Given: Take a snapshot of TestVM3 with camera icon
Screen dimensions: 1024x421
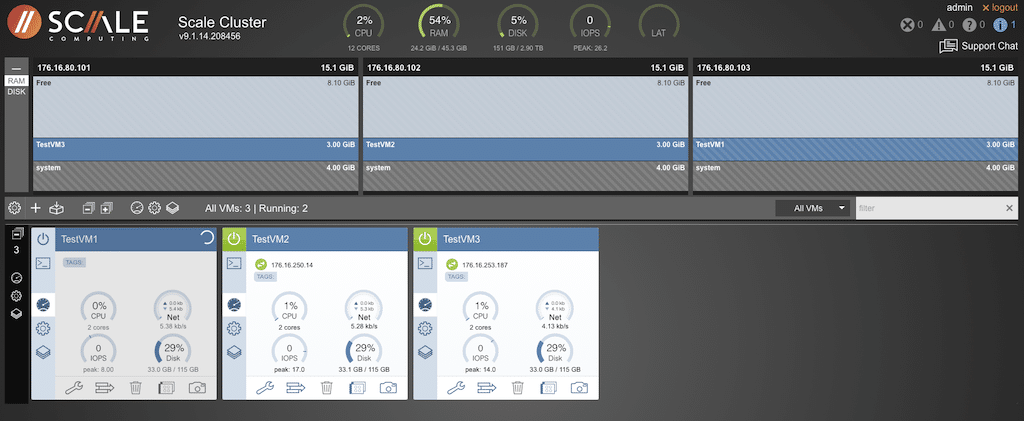Looking at the screenshot, I should [579, 388].
